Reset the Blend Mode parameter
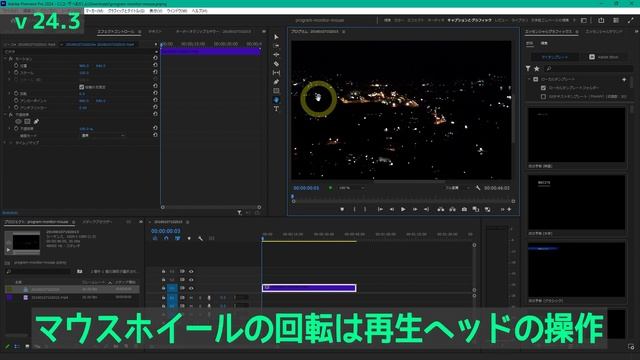This screenshot has width=640, height=360. pos(155,136)
